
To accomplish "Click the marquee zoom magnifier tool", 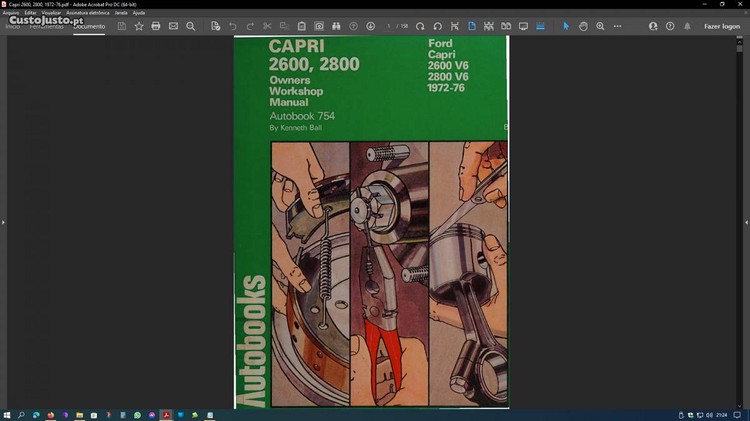I will click(600, 26).
